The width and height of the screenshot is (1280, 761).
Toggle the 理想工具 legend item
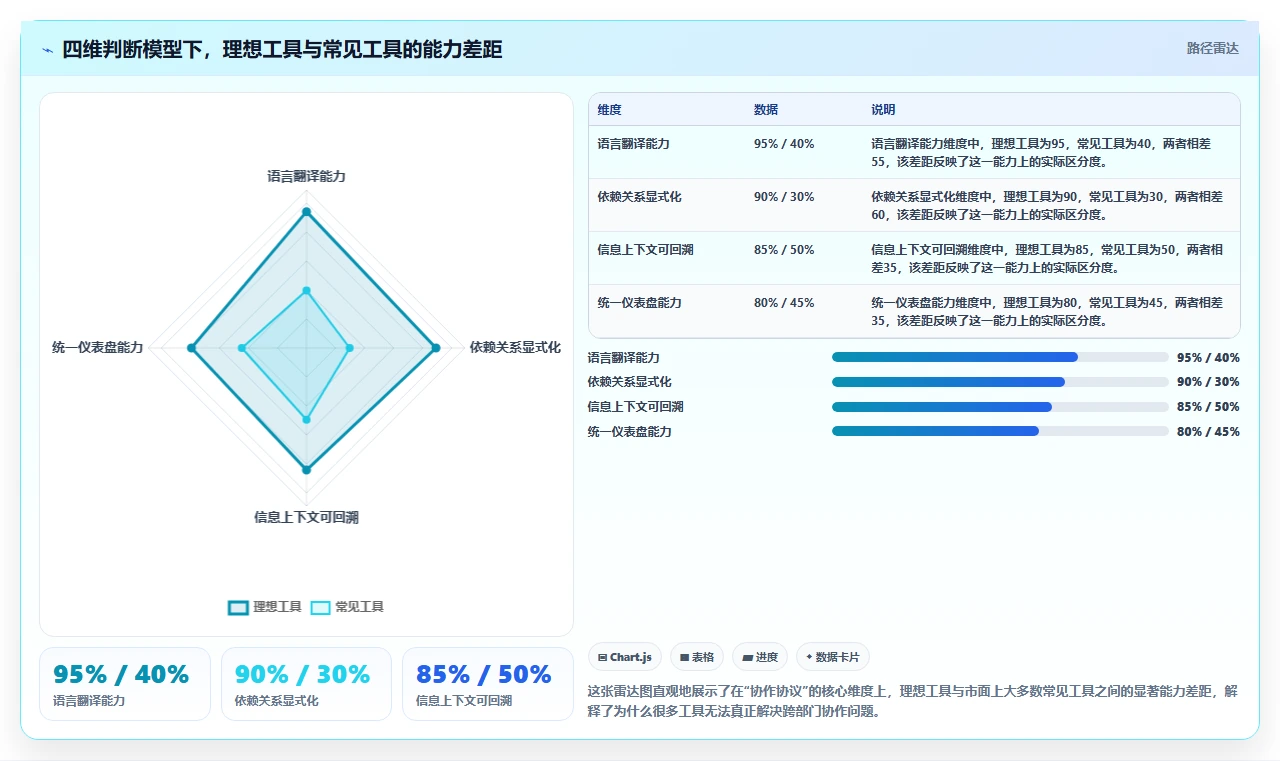(265, 607)
